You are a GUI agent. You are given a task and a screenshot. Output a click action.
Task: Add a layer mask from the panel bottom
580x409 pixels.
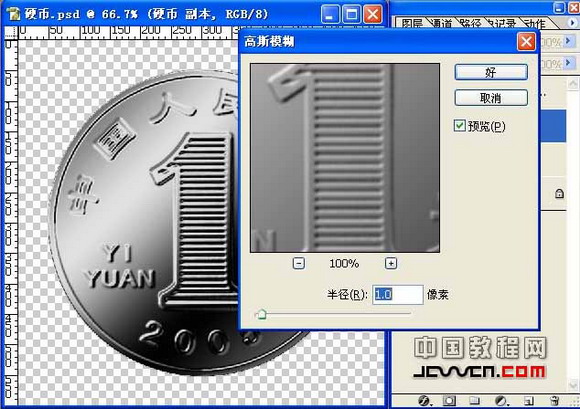449,400
